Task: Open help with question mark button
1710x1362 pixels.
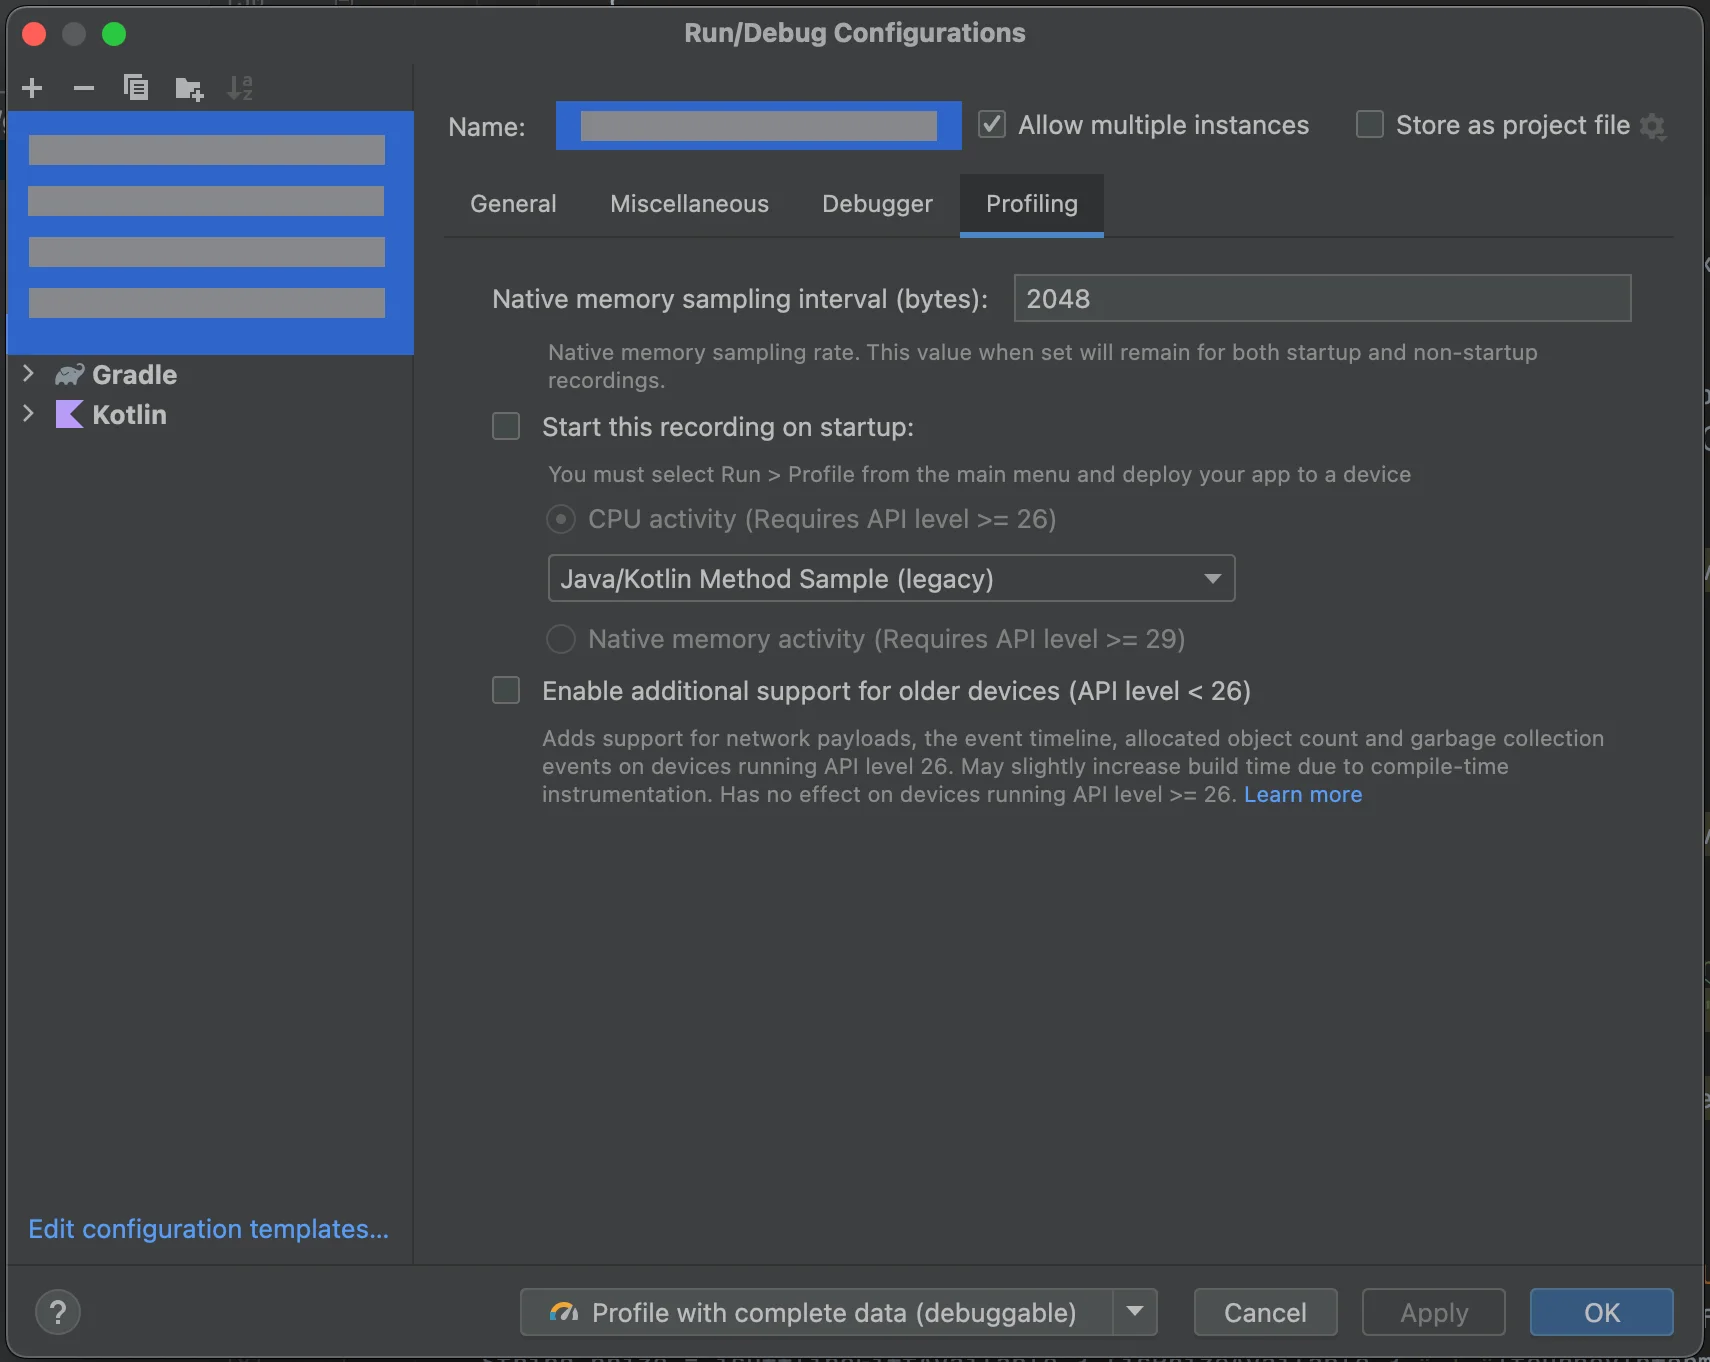Action: point(58,1312)
